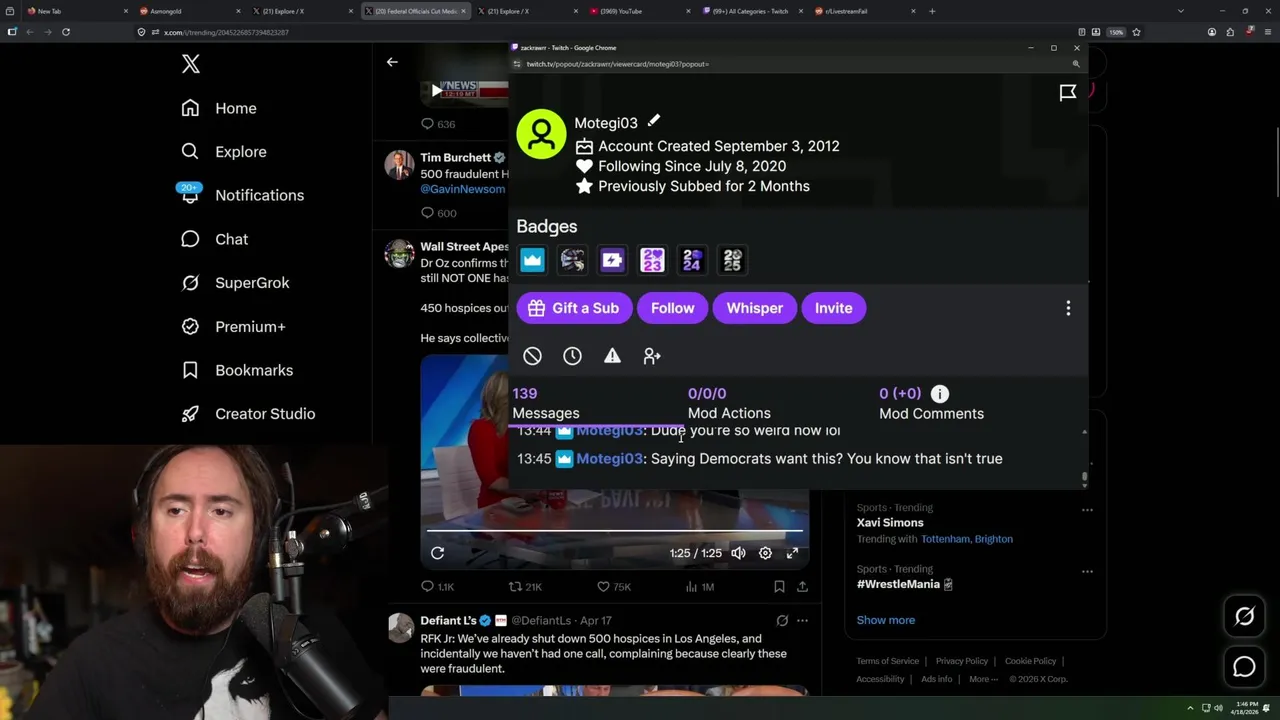Viewport: 1280px width, 720px height.
Task: Click the floating chat messages button
Action: click(1244, 667)
